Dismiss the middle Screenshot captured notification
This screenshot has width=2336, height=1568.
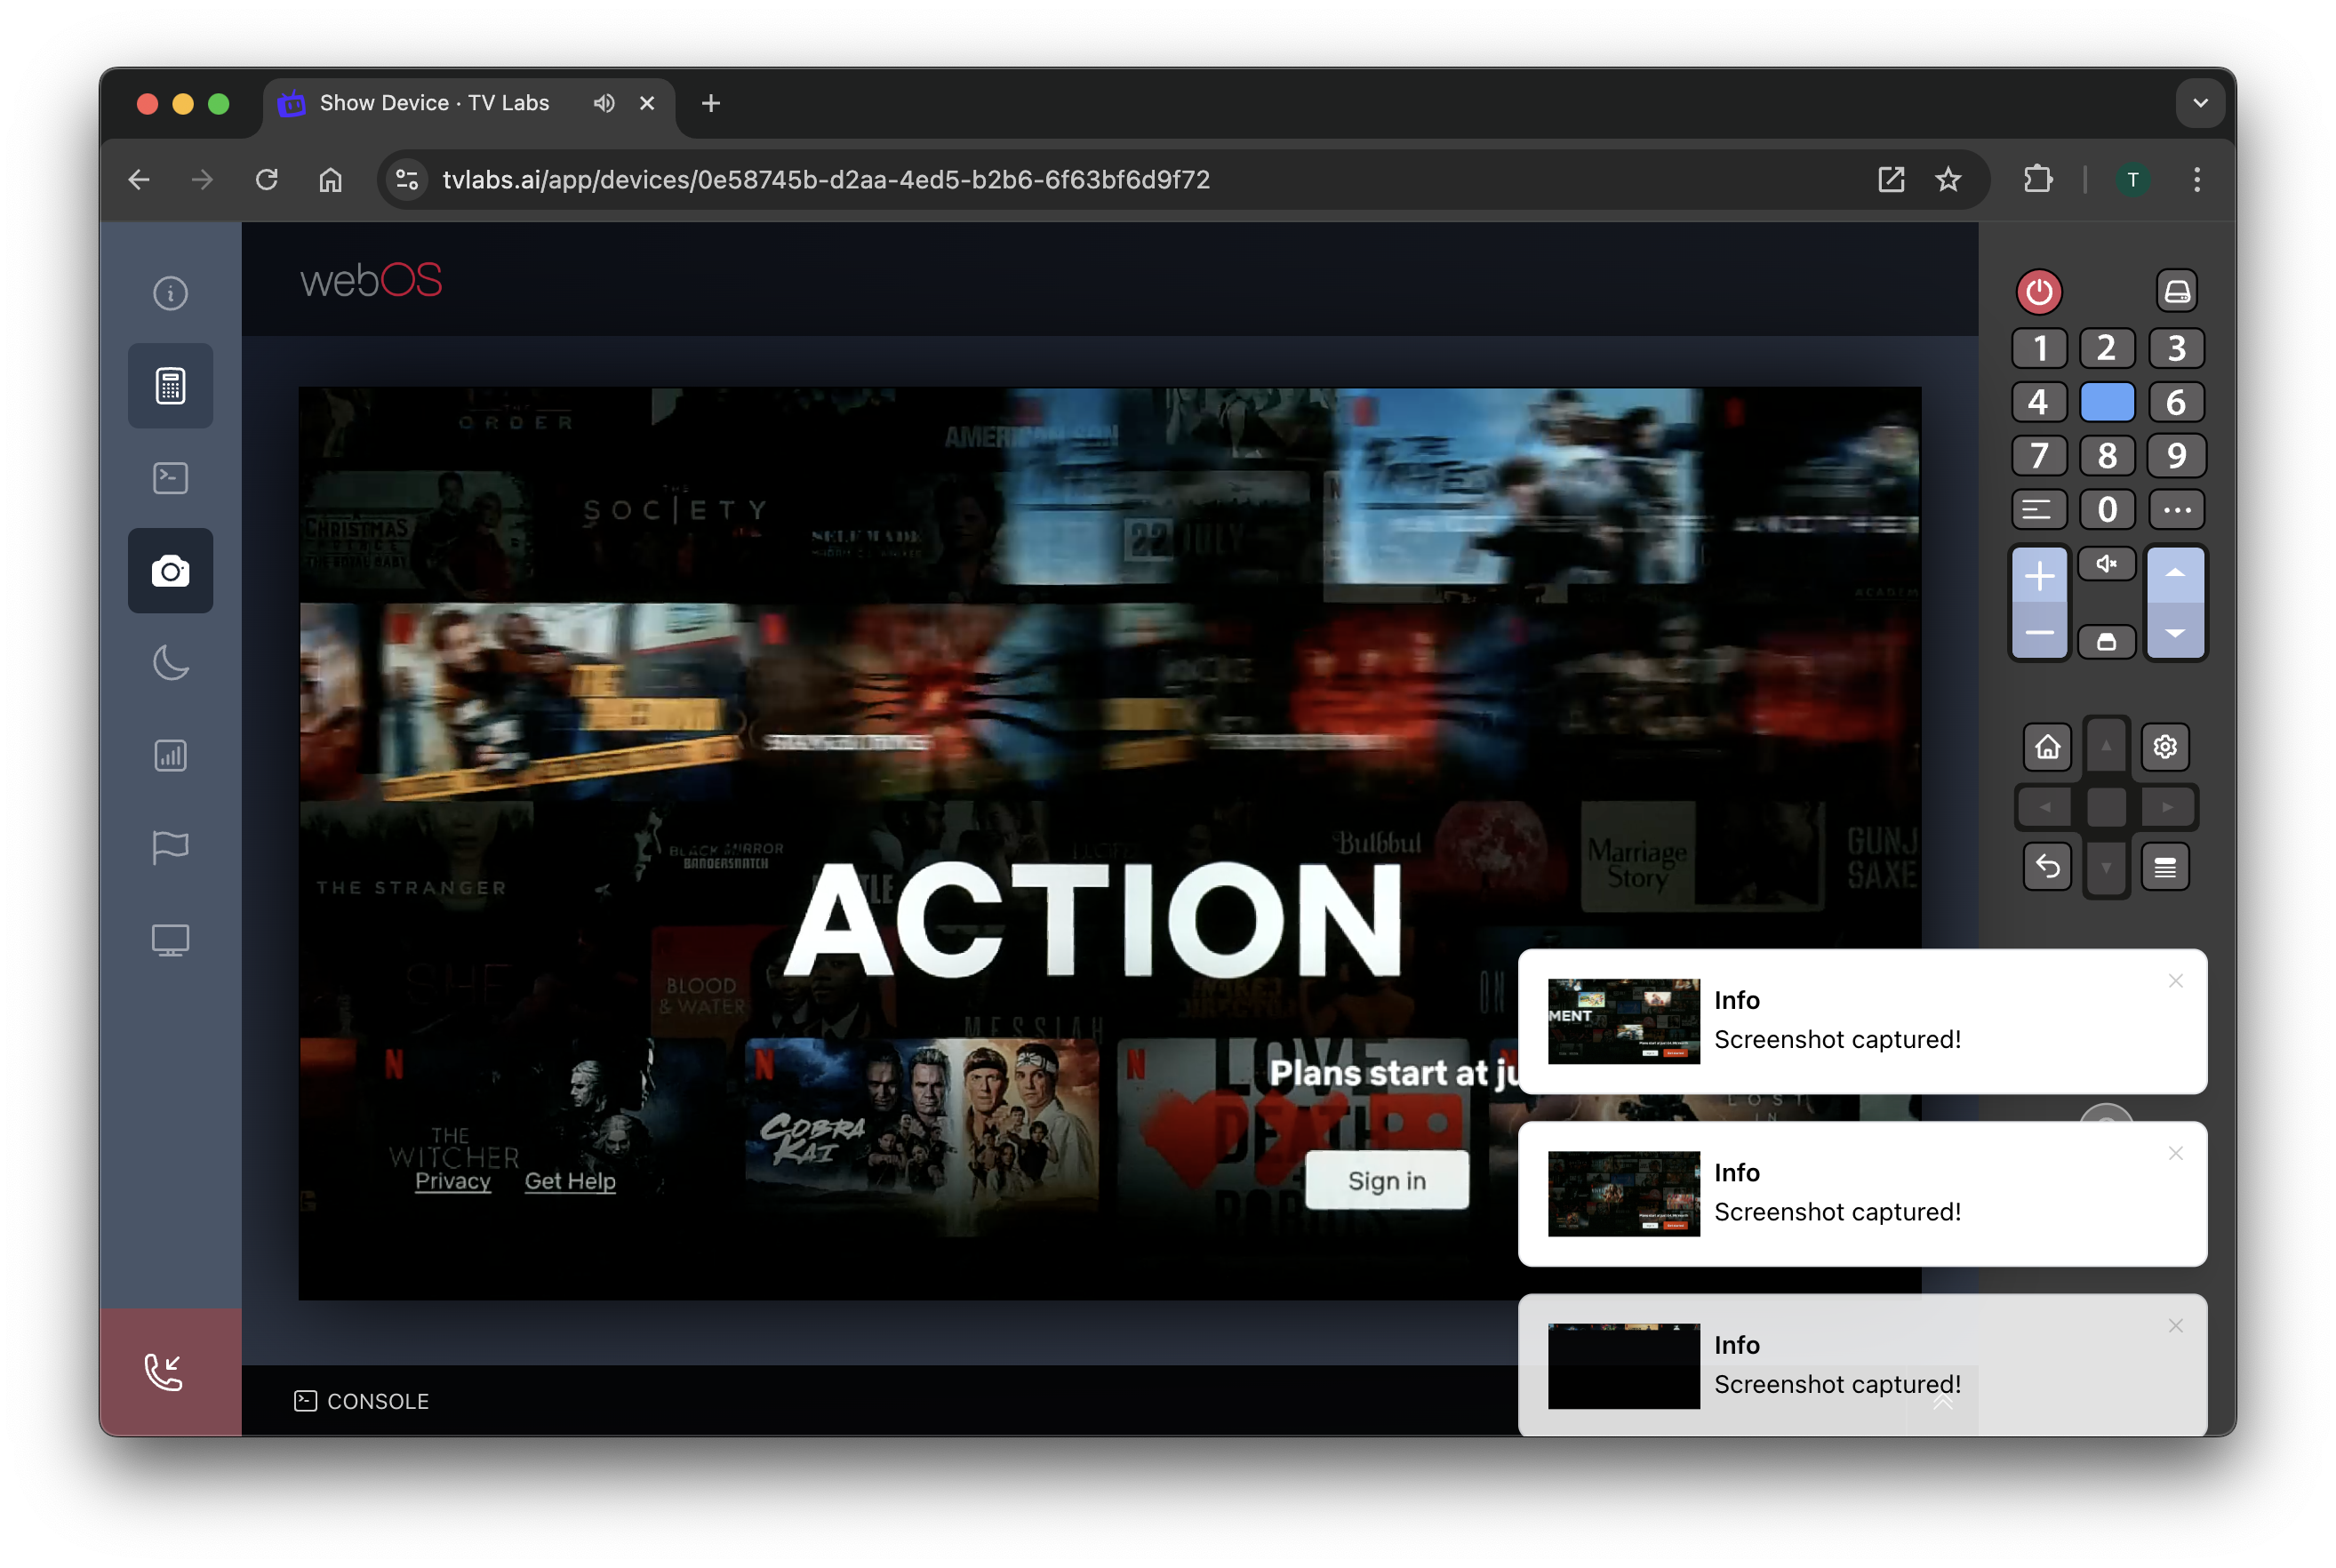pos(2175,1154)
